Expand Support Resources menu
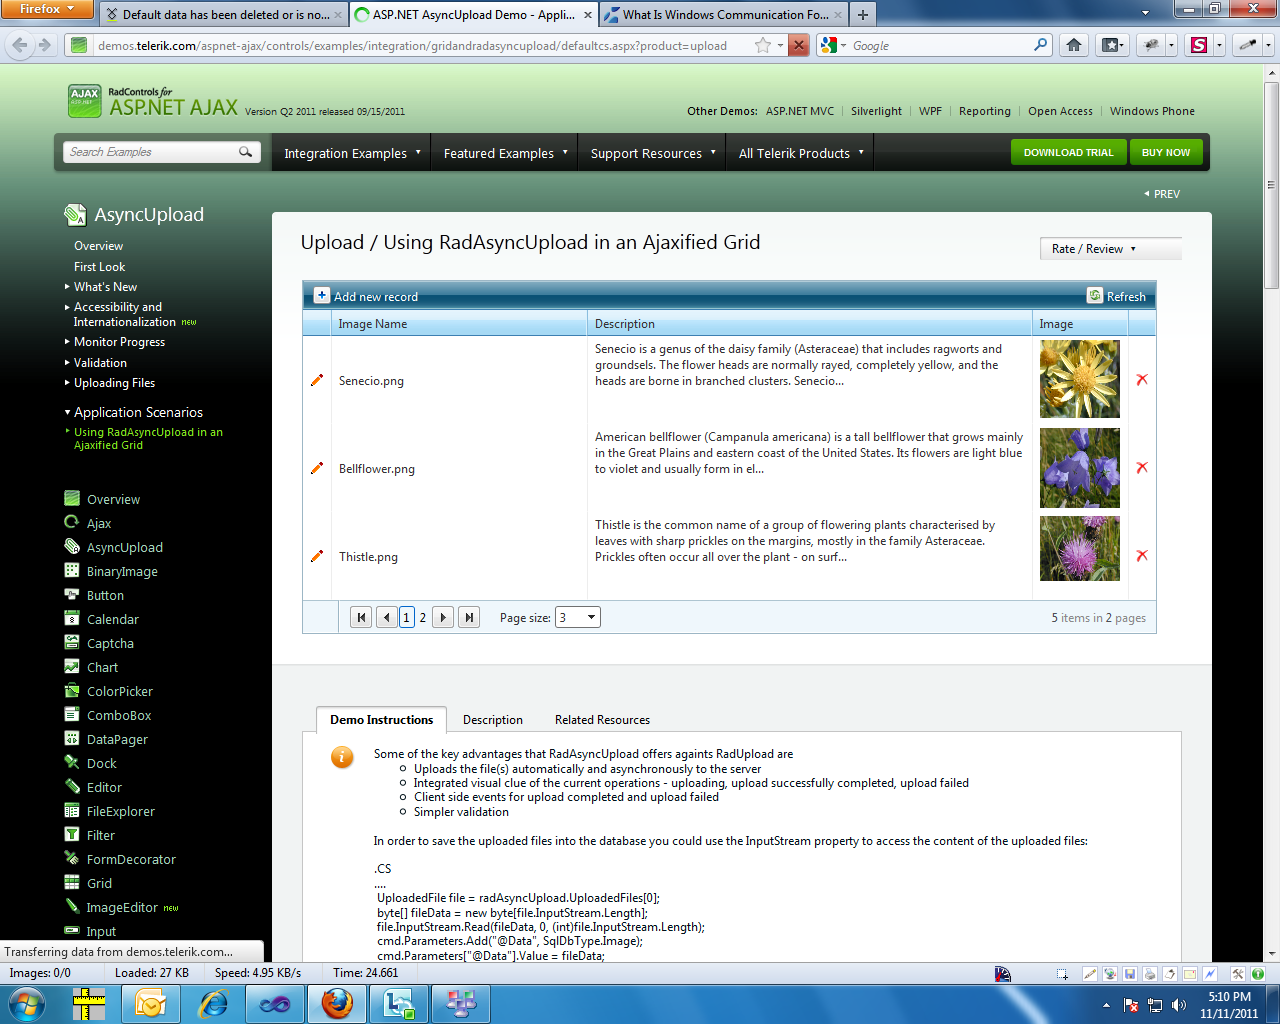The width and height of the screenshot is (1280, 1024). (x=652, y=153)
